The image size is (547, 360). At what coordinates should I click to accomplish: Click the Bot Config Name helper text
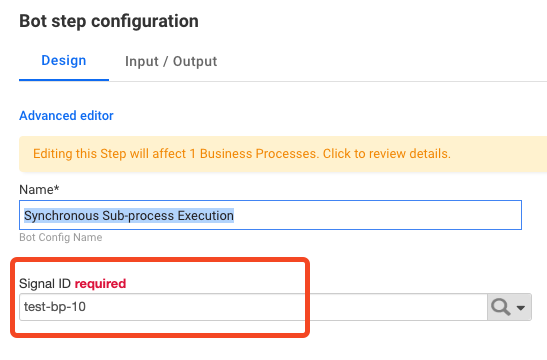coord(61,238)
